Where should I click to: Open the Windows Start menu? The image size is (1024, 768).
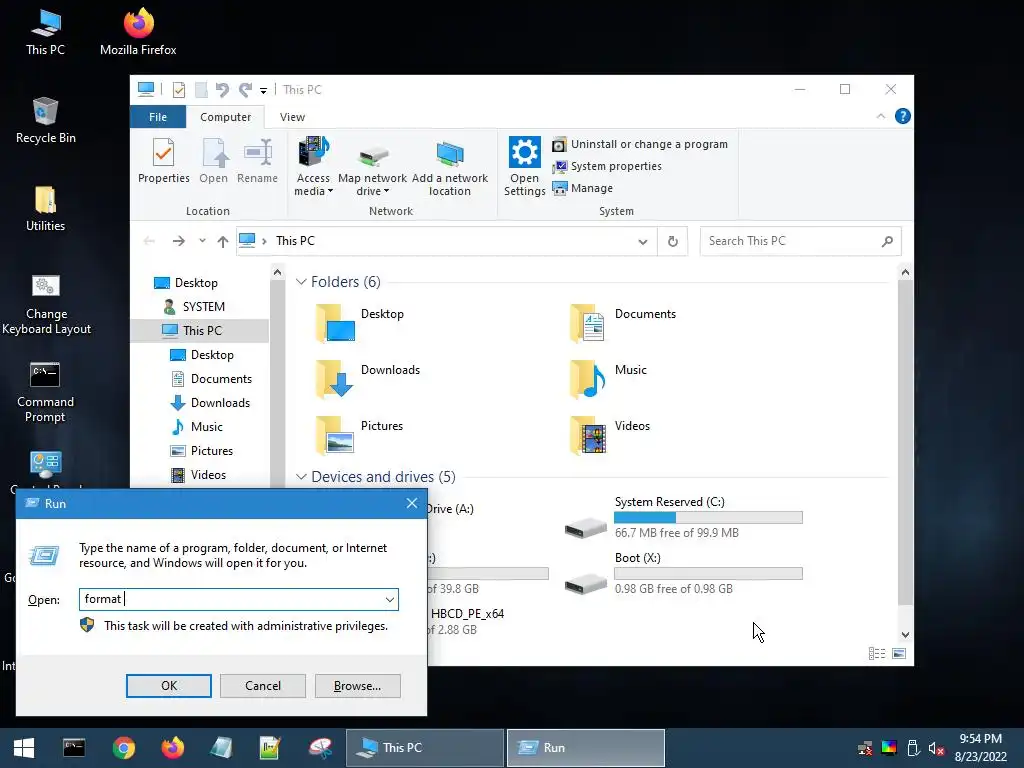pos(24,748)
